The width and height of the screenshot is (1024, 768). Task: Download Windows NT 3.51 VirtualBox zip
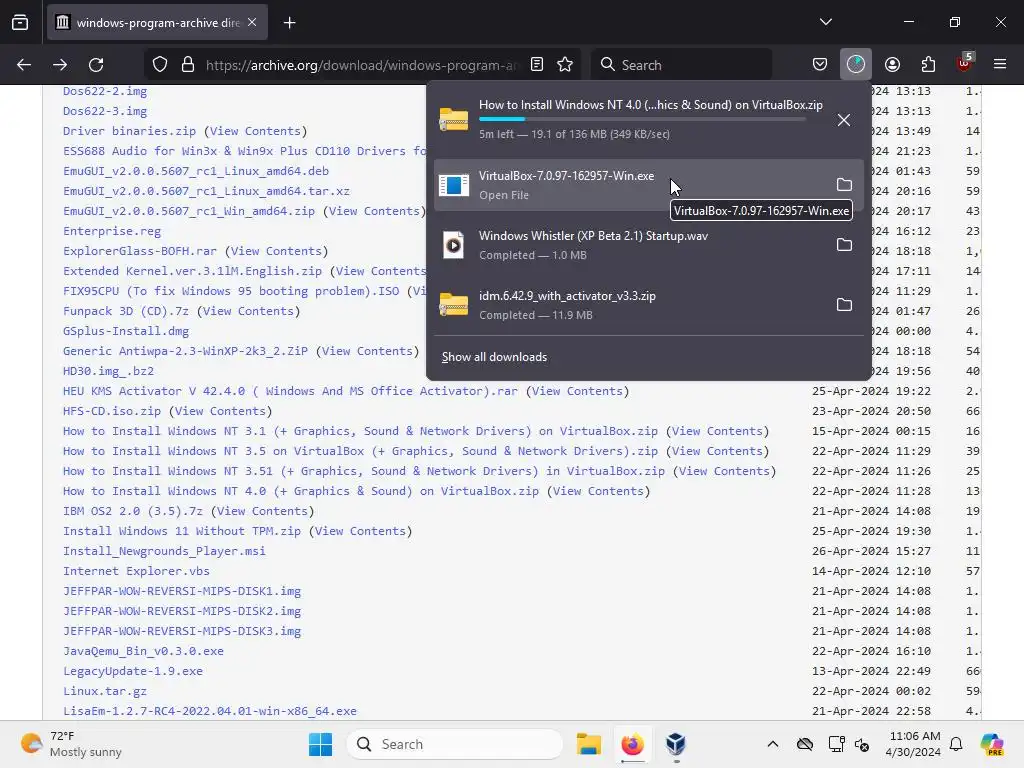364,471
